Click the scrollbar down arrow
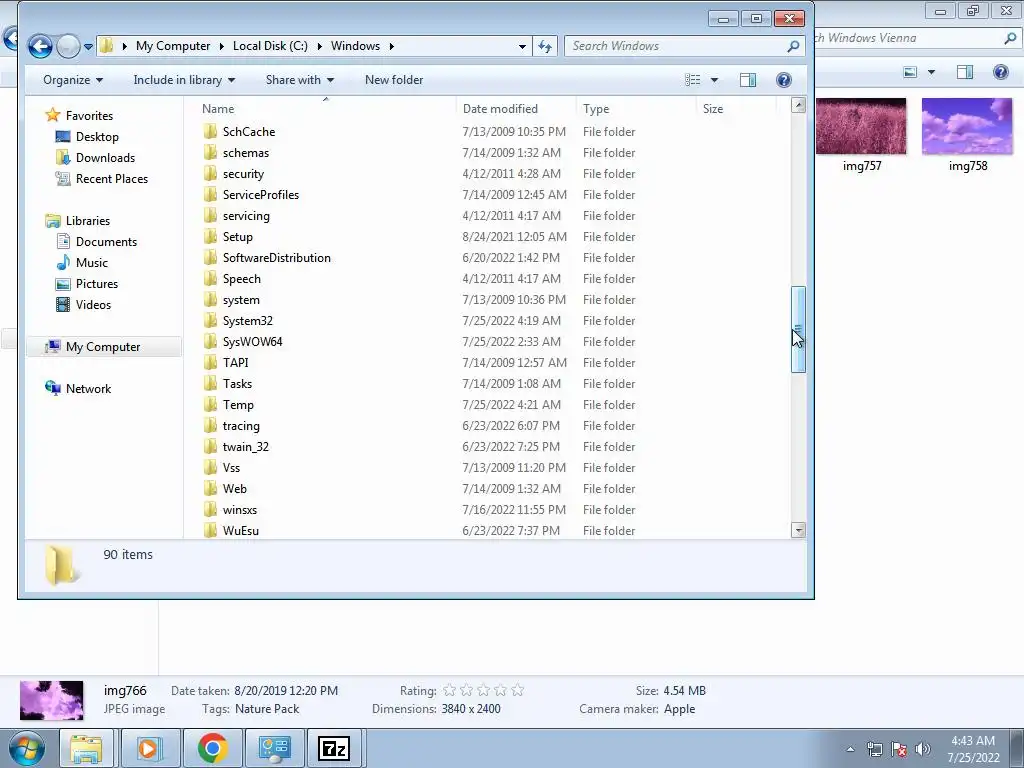 pos(798,530)
